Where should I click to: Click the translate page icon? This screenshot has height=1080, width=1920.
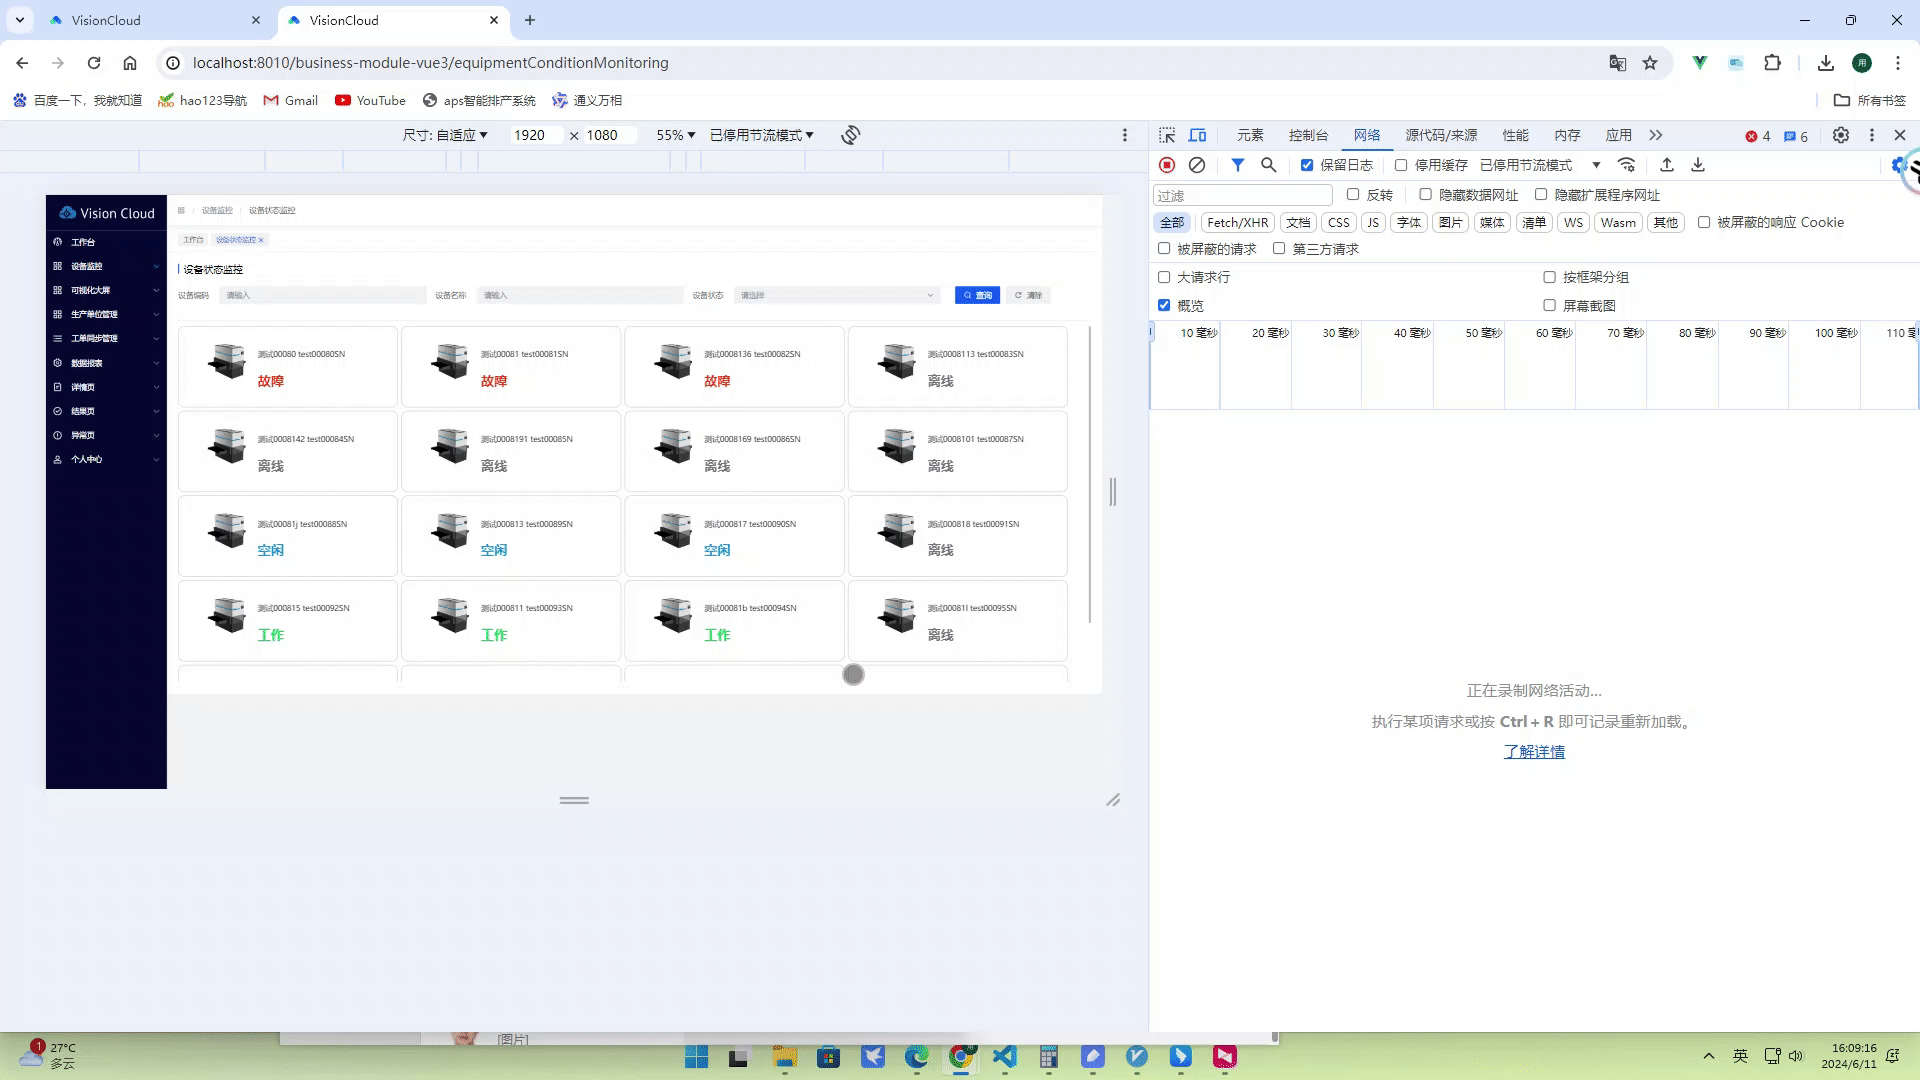tap(1618, 63)
